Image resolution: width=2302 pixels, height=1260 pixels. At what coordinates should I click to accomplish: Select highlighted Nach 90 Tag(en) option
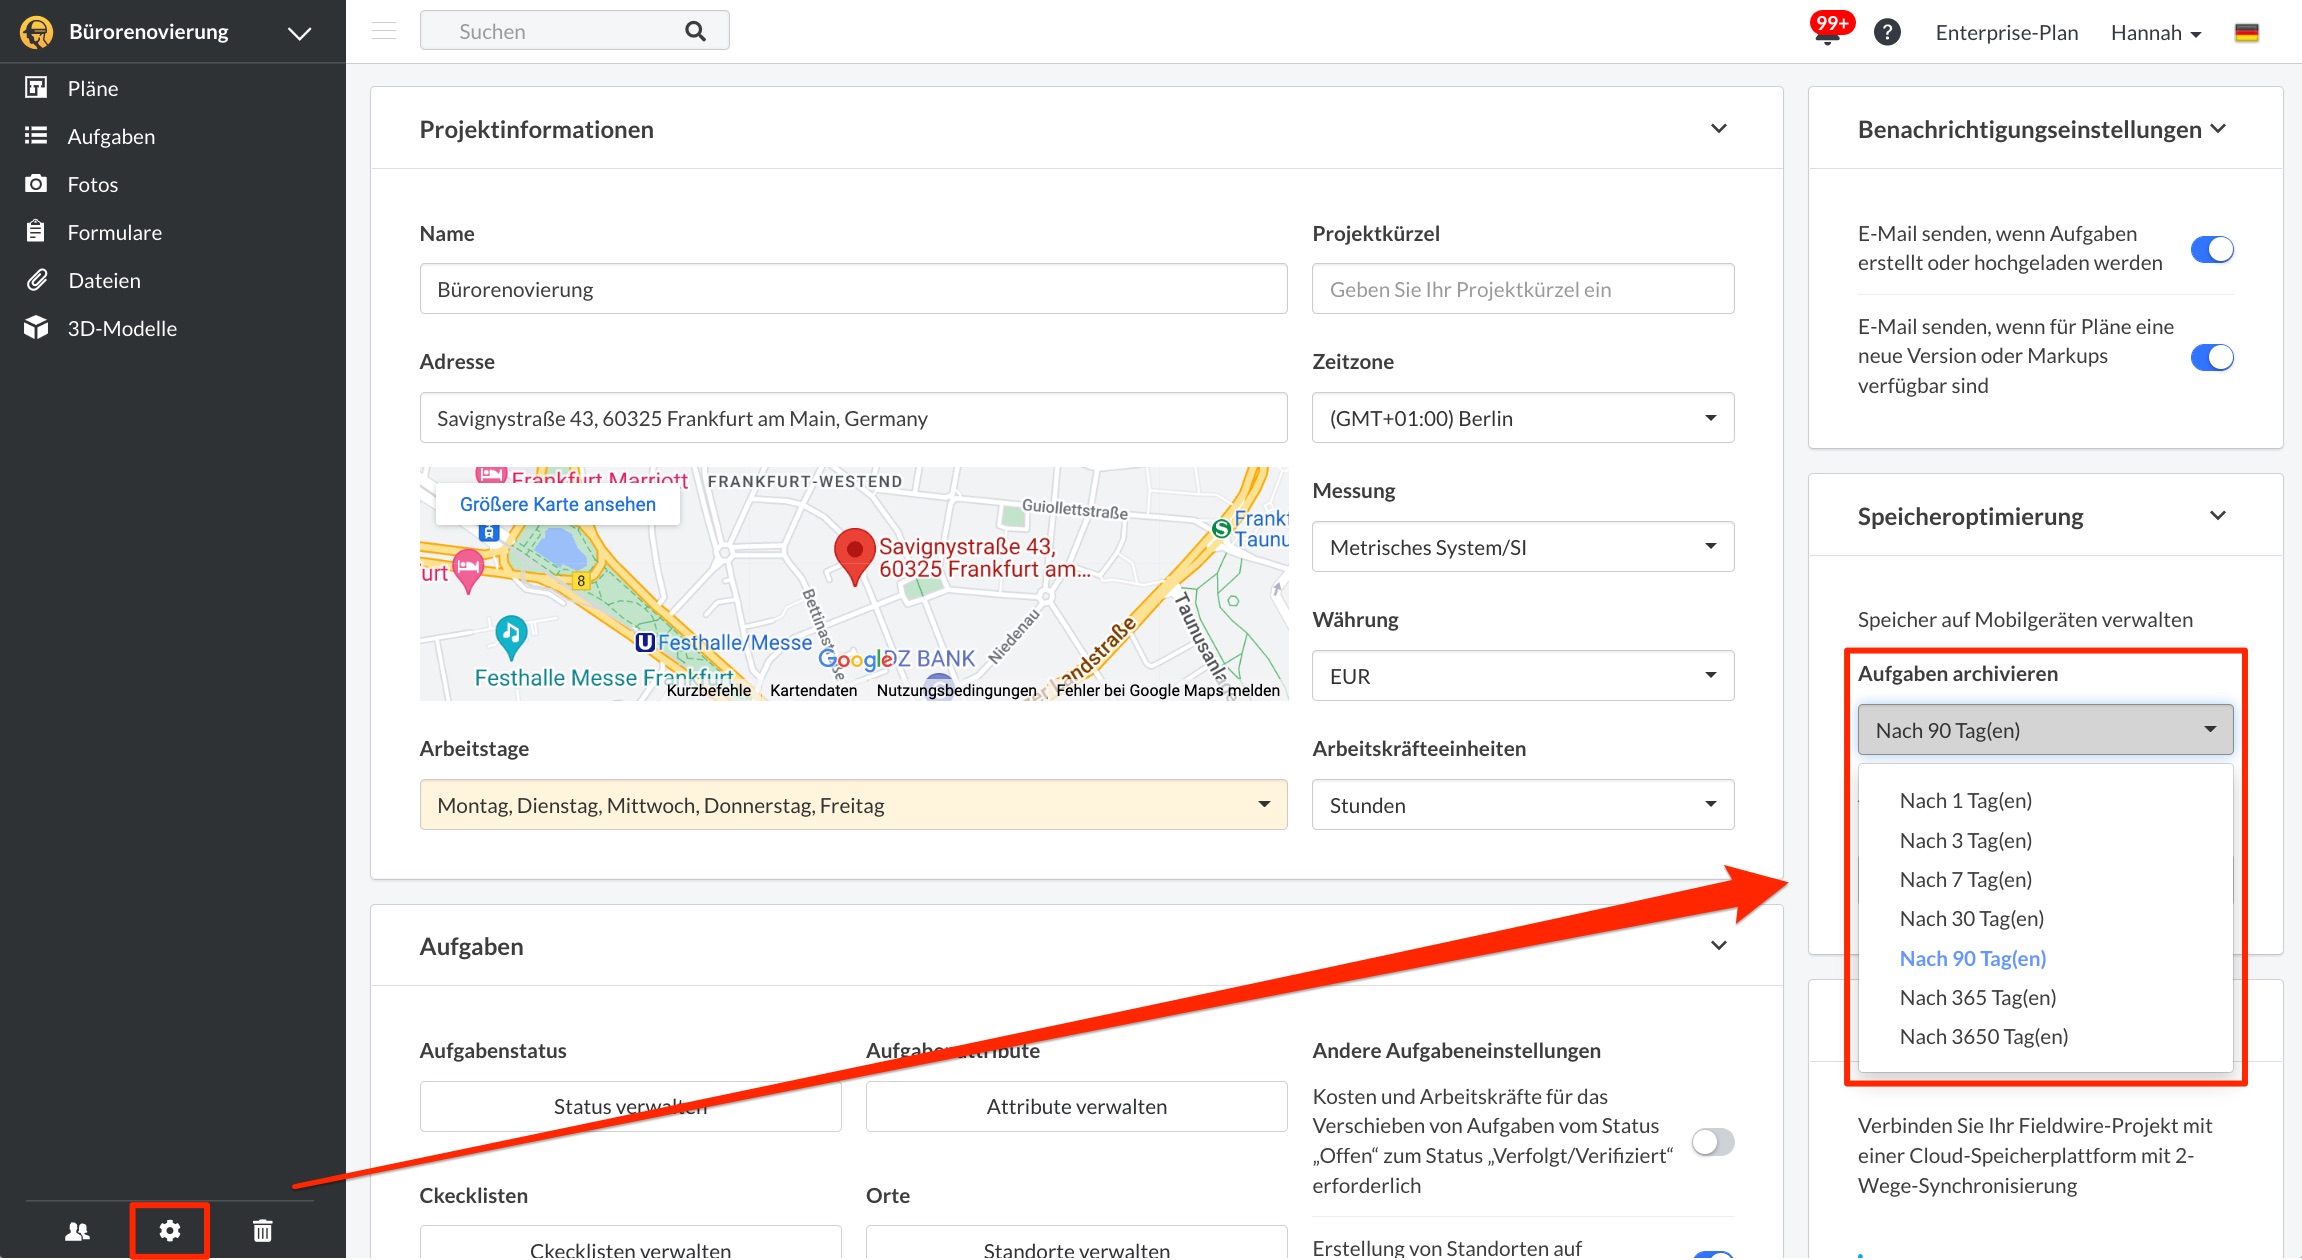click(x=2045, y=959)
